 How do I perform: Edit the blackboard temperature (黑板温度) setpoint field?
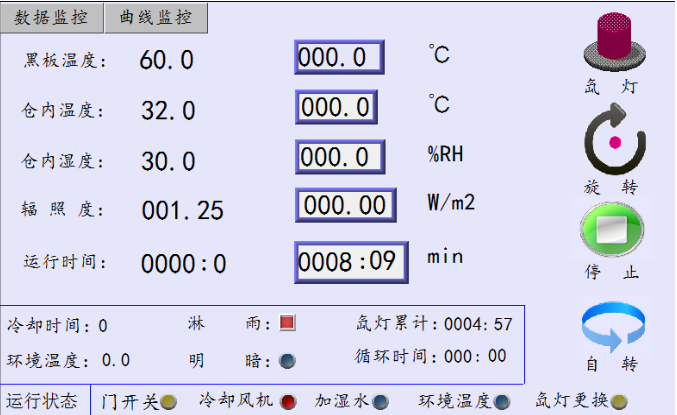click(339, 57)
